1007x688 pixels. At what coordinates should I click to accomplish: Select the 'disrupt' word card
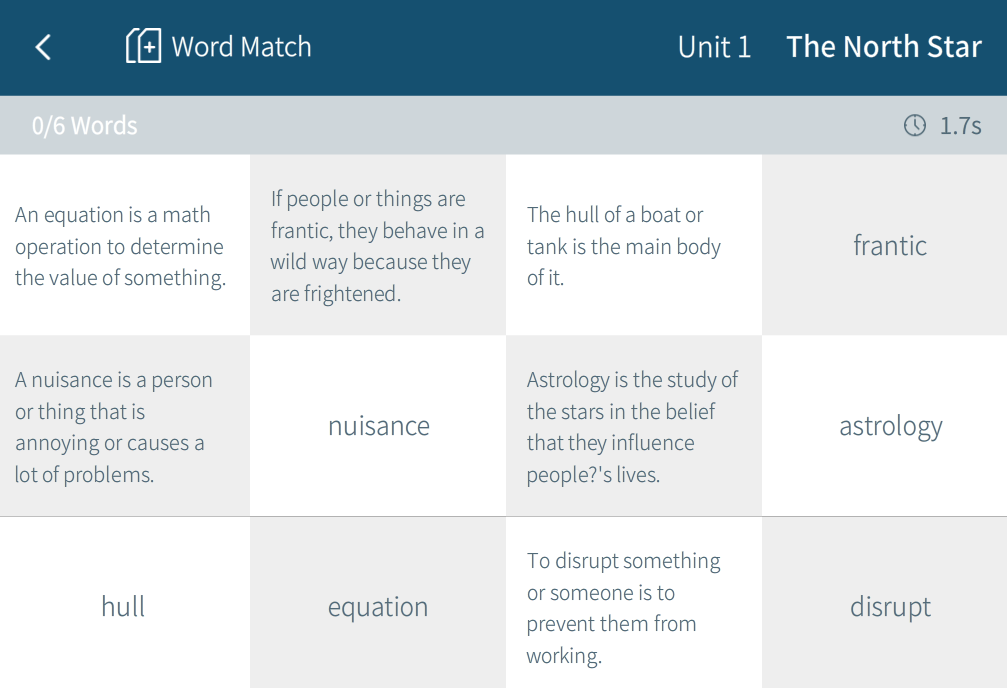[x=890, y=606]
